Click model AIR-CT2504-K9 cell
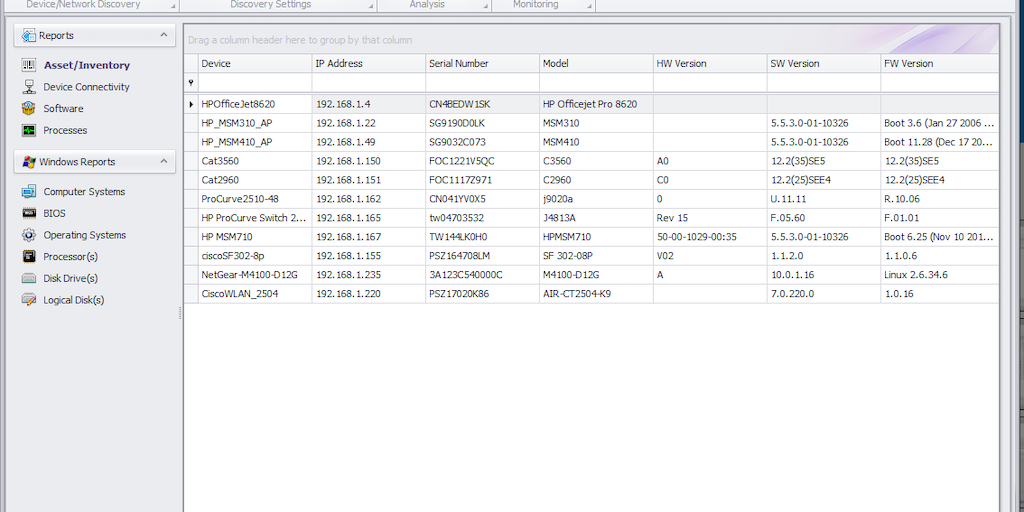Image resolution: width=1024 pixels, height=512 pixels. (596, 293)
